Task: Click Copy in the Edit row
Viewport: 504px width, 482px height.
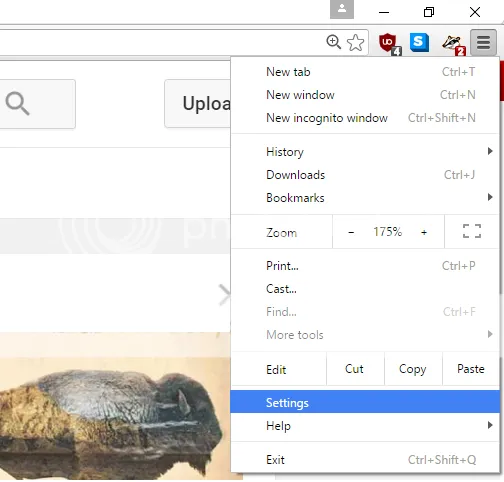Action: [x=413, y=369]
